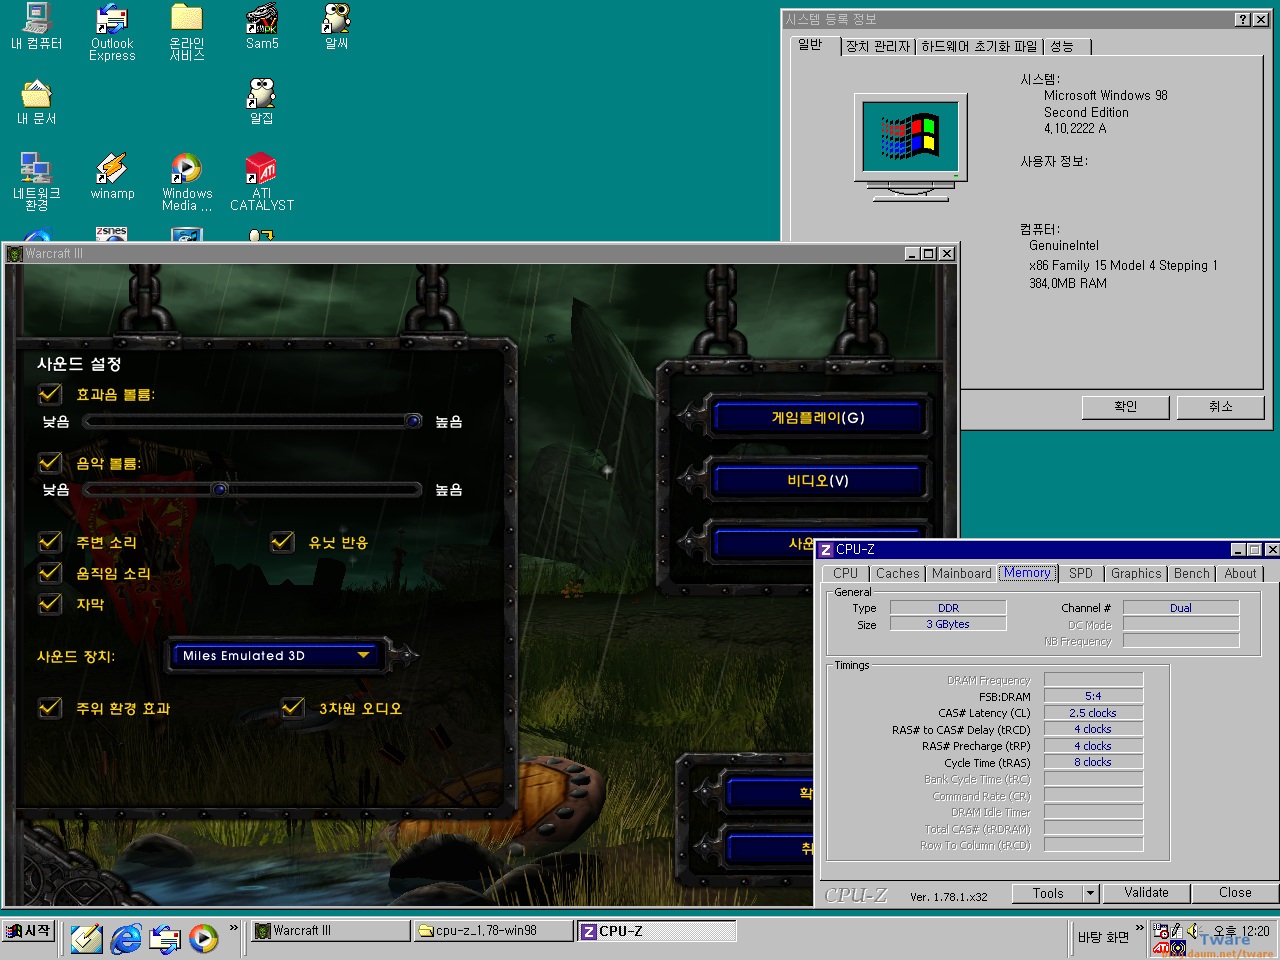Image resolution: width=1280 pixels, height=960 pixels.
Task: Switch to the Bench tab in CPU-Z
Action: pos(1191,574)
